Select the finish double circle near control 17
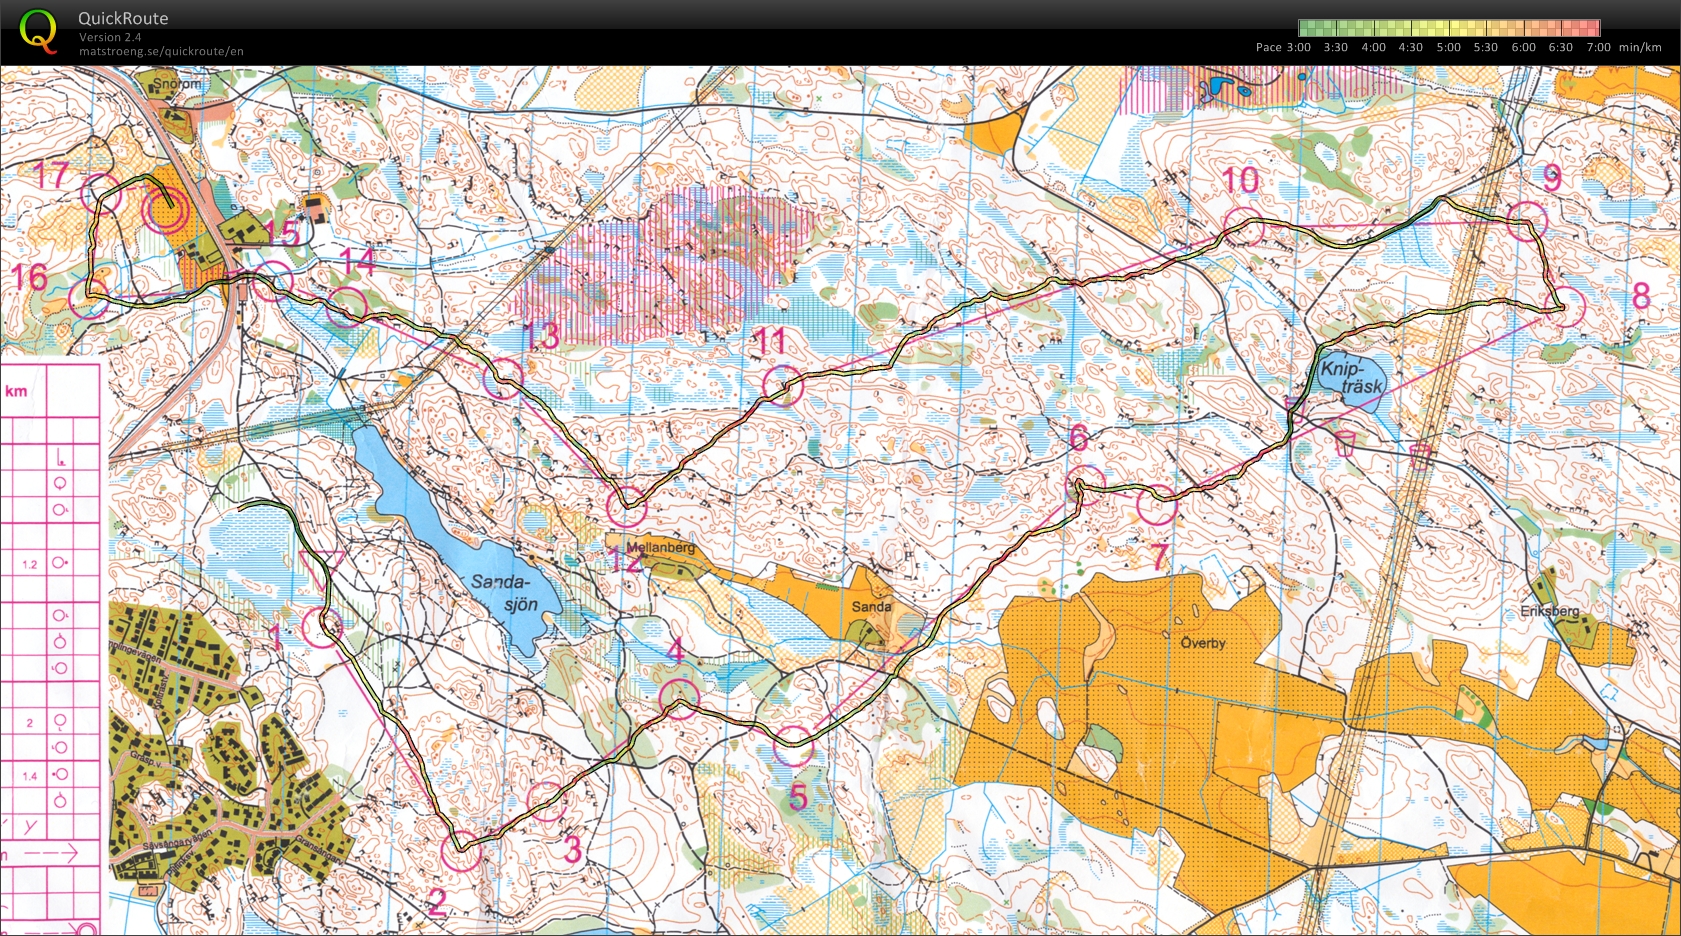The width and height of the screenshot is (1681, 936). point(166,210)
